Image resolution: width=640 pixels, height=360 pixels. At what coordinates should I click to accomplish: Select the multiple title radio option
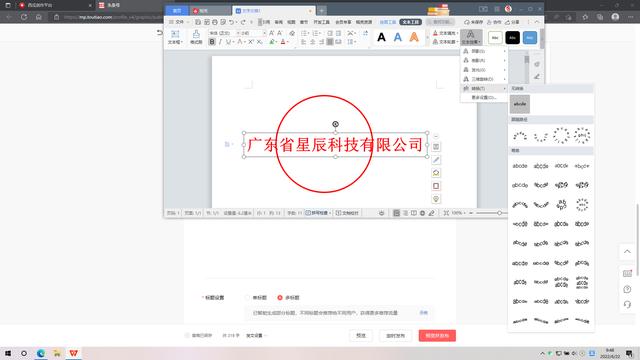coord(280,298)
